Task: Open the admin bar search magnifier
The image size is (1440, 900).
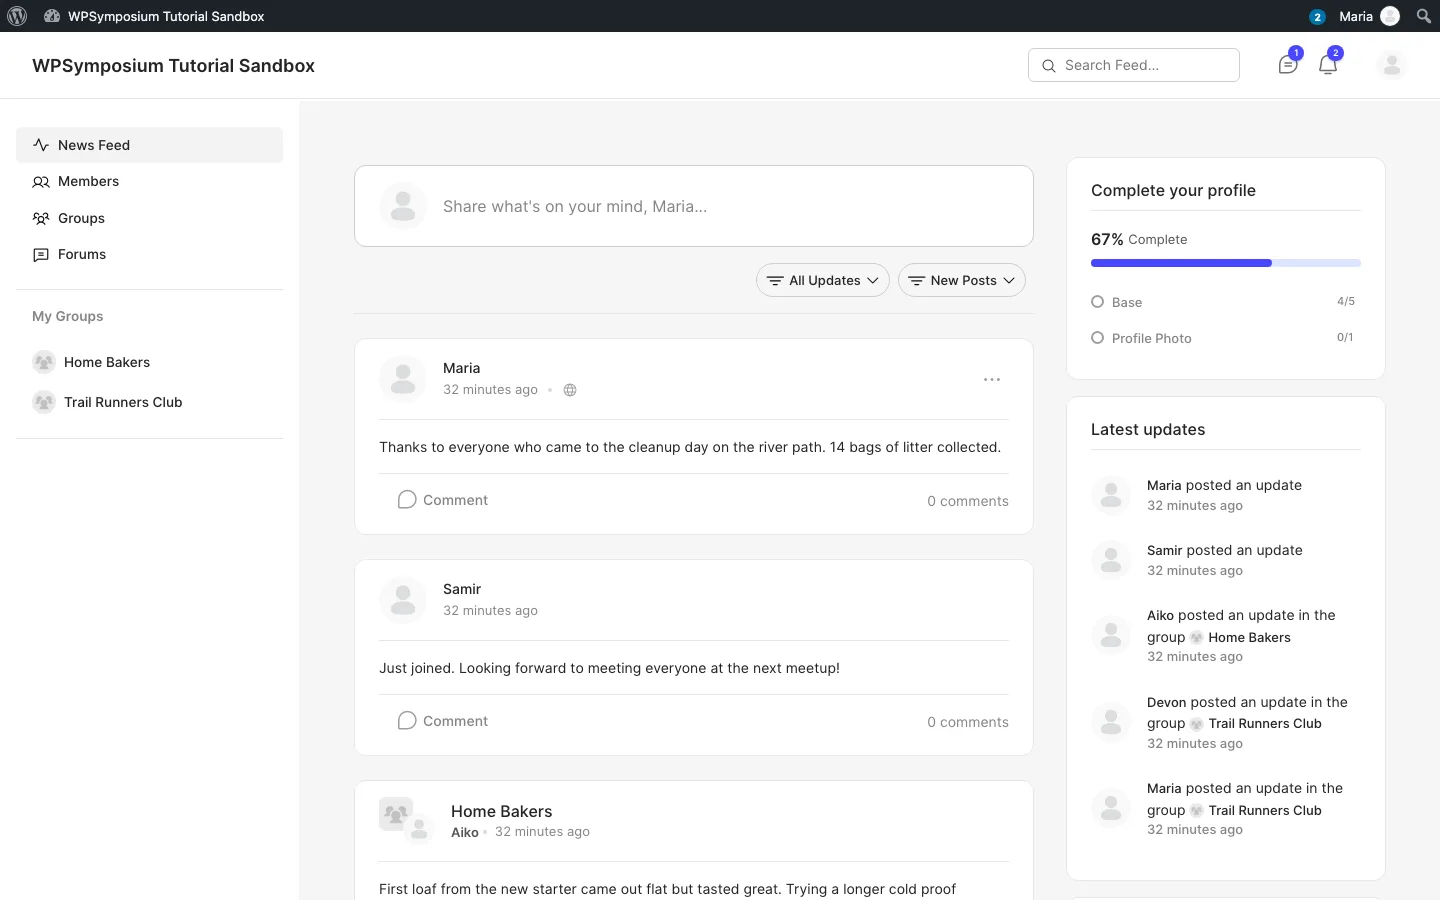Action: pyautogui.click(x=1424, y=16)
